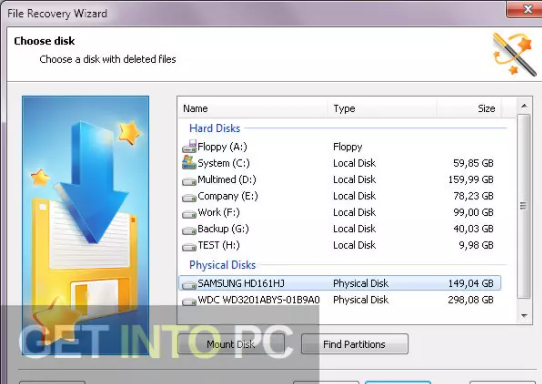This screenshot has height=384, width=542.
Task: Click the Company (E:) drive icon
Action: point(189,197)
